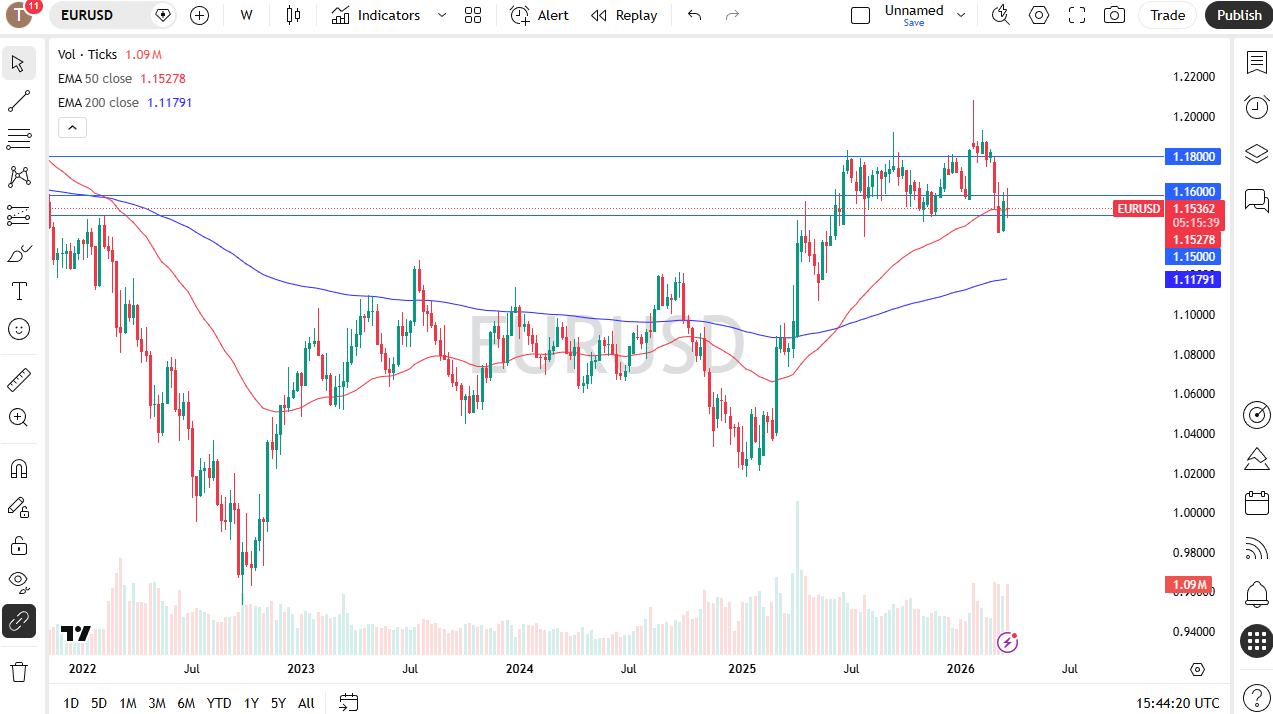Select the brush drawing tool
The width and height of the screenshot is (1273, 714).
coord(18,253)
